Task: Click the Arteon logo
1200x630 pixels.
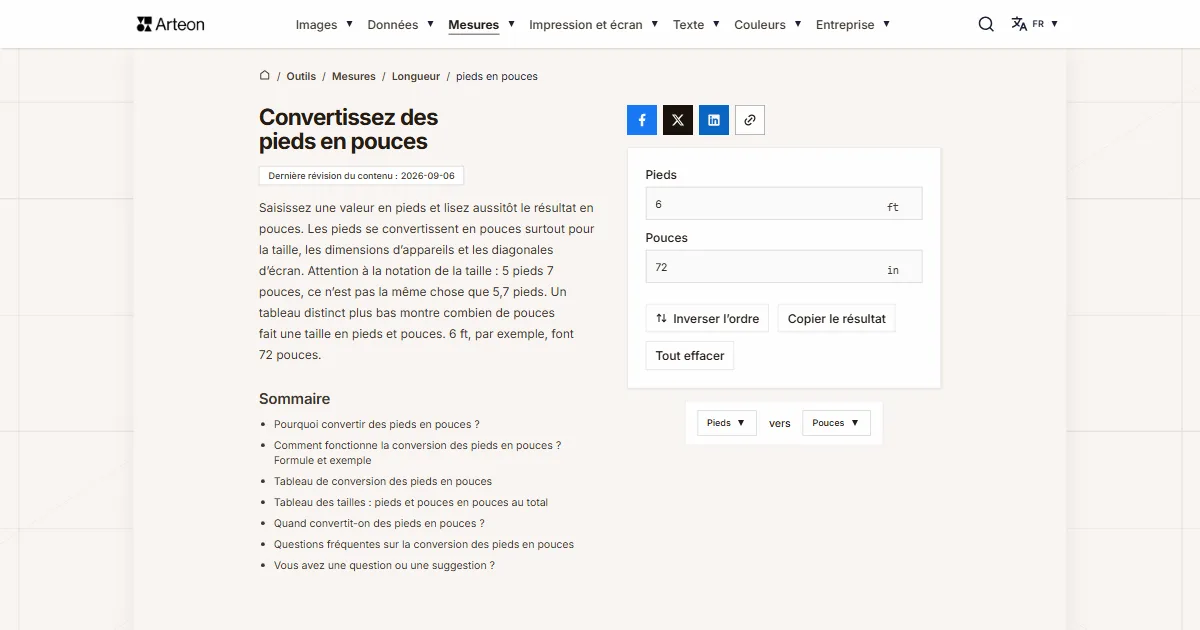Action: click(170, 24)
